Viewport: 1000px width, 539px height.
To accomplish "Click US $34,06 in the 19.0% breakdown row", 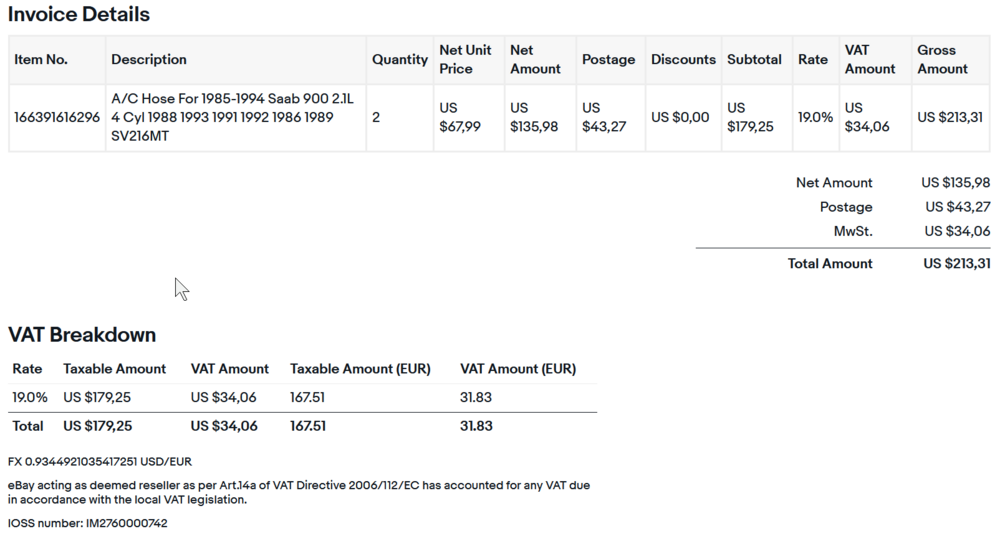I will click(223, 397).
